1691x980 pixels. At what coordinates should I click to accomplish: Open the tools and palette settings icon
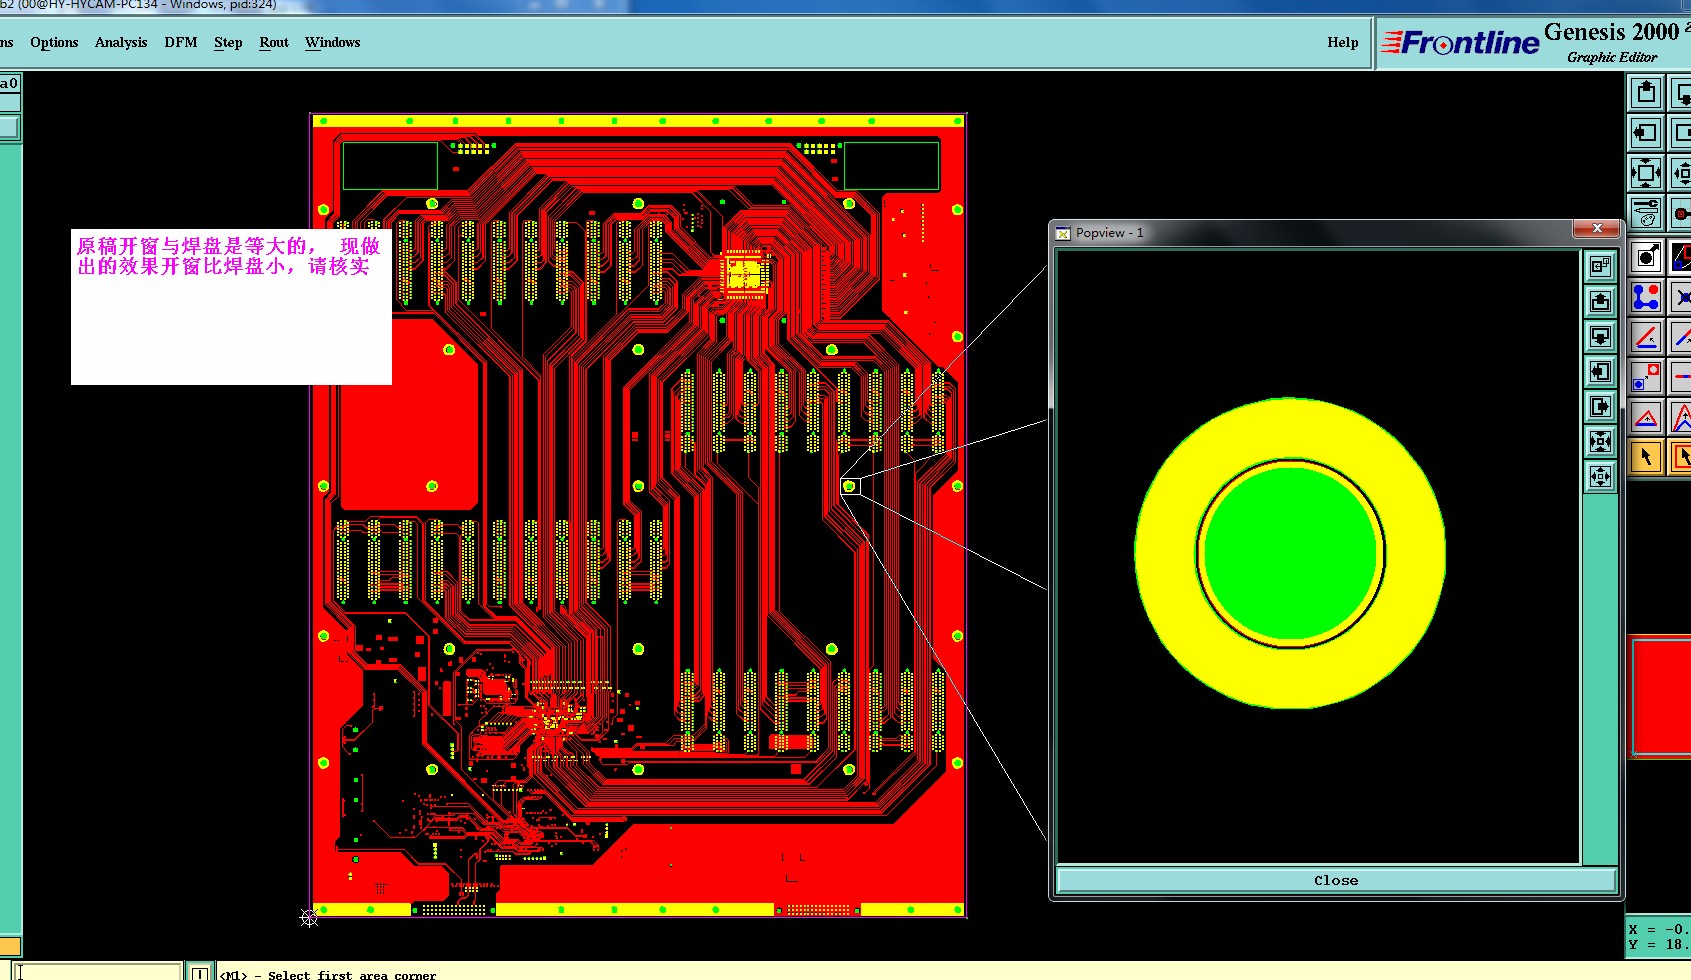tap(1646, 213)
